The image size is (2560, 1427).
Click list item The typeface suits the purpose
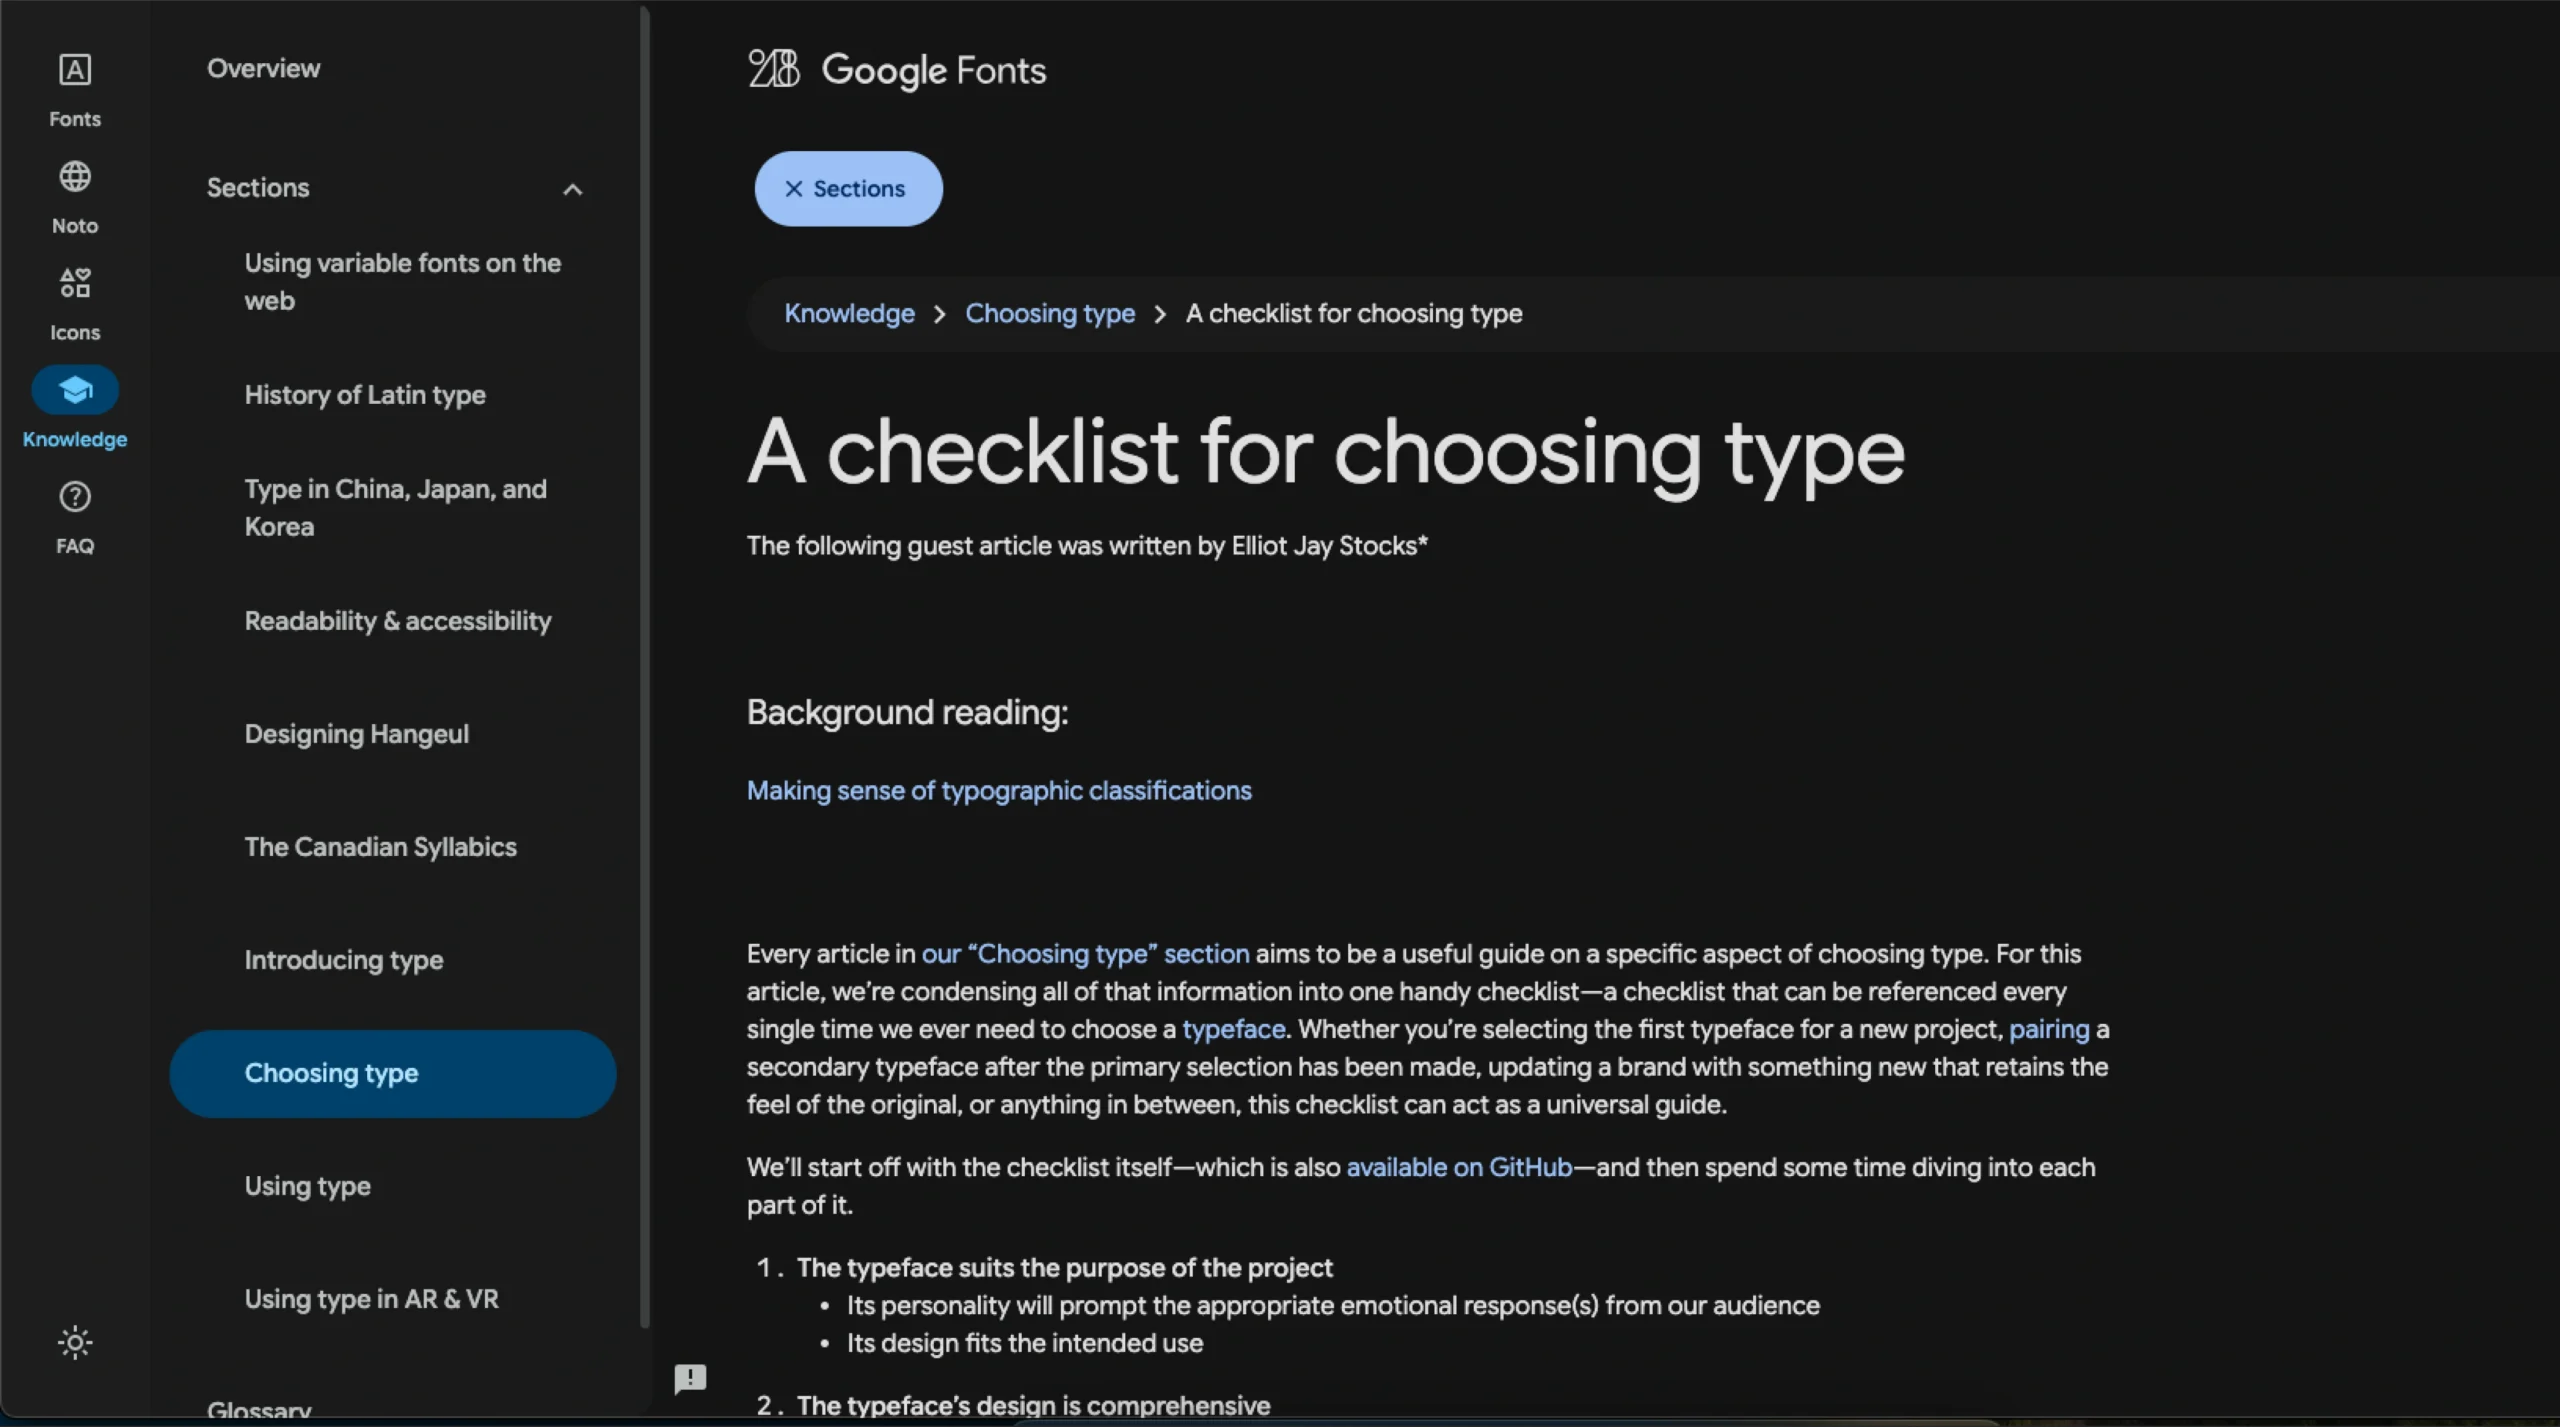tap(1065, 1268)
